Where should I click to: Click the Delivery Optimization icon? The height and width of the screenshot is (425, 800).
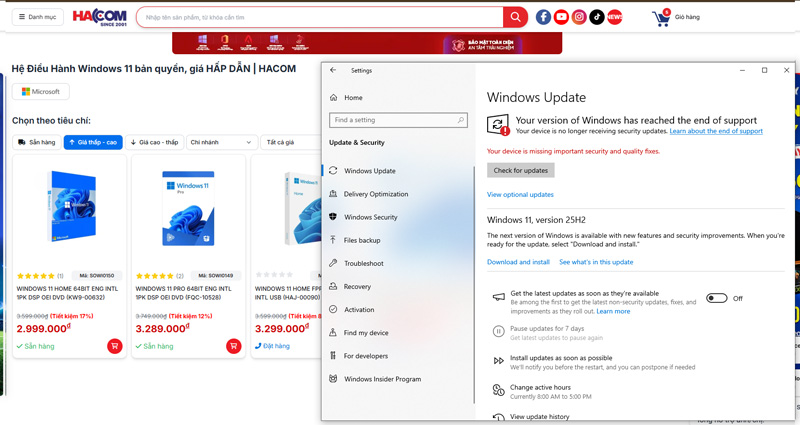[333, 194]
